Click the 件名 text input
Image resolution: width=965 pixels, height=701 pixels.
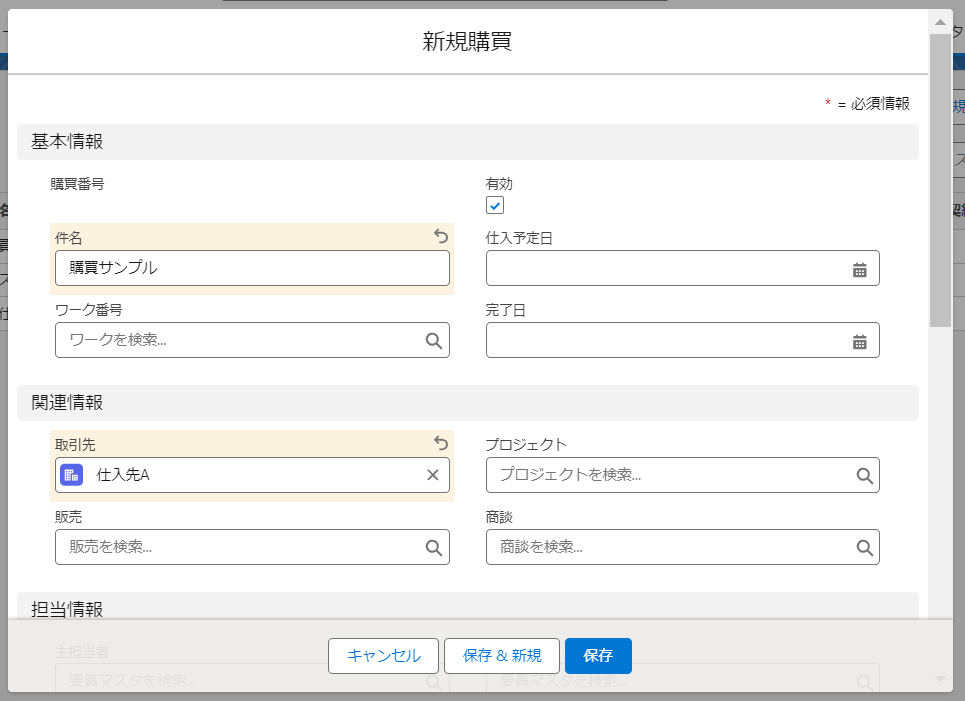[x=252, y=268]
